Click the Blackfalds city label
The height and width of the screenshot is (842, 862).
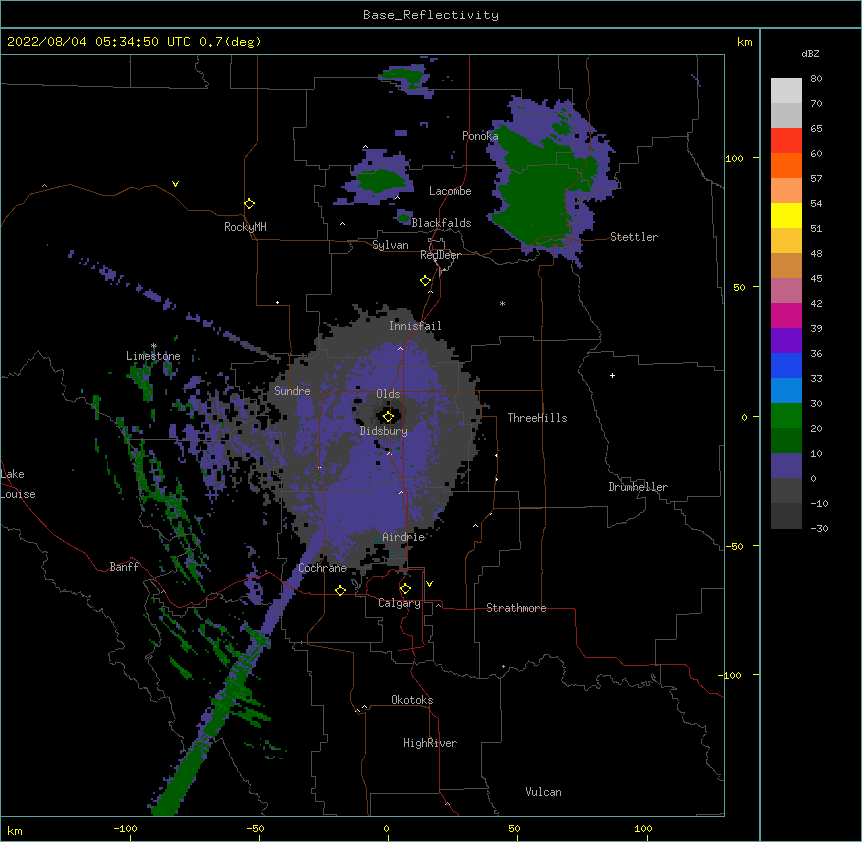coord(441,223)
